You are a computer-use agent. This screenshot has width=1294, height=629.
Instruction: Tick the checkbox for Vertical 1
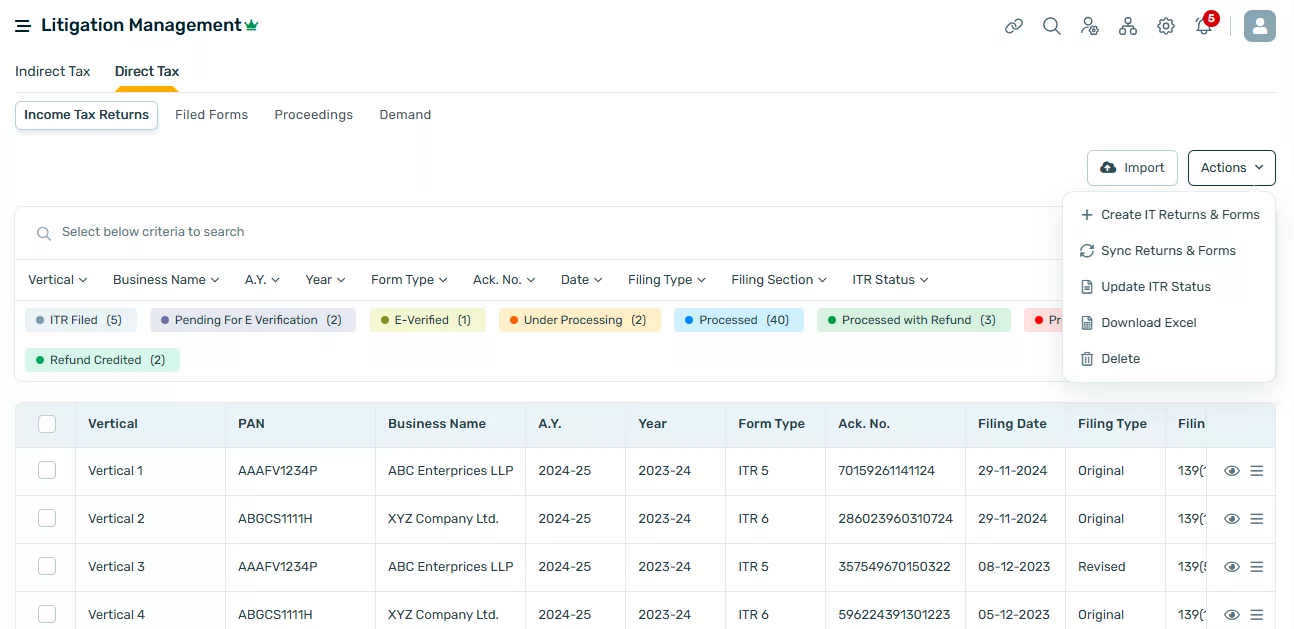click(x=47, y=470)
